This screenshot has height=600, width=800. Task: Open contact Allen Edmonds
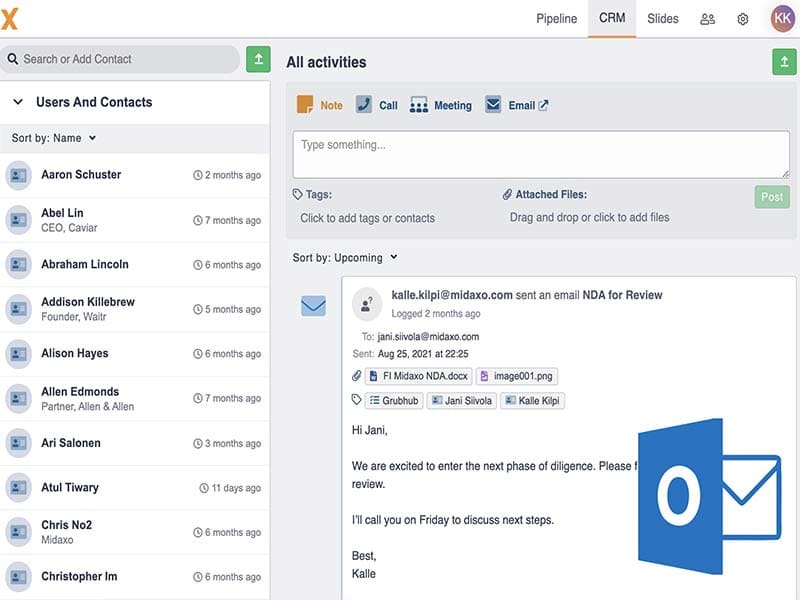click(135, 398)
